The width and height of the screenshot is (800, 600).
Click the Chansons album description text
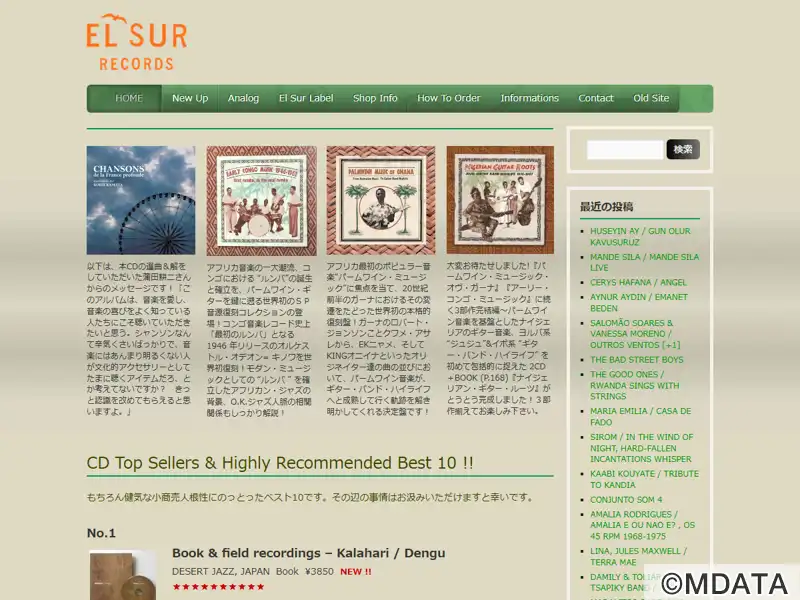[x=139, y=339]
